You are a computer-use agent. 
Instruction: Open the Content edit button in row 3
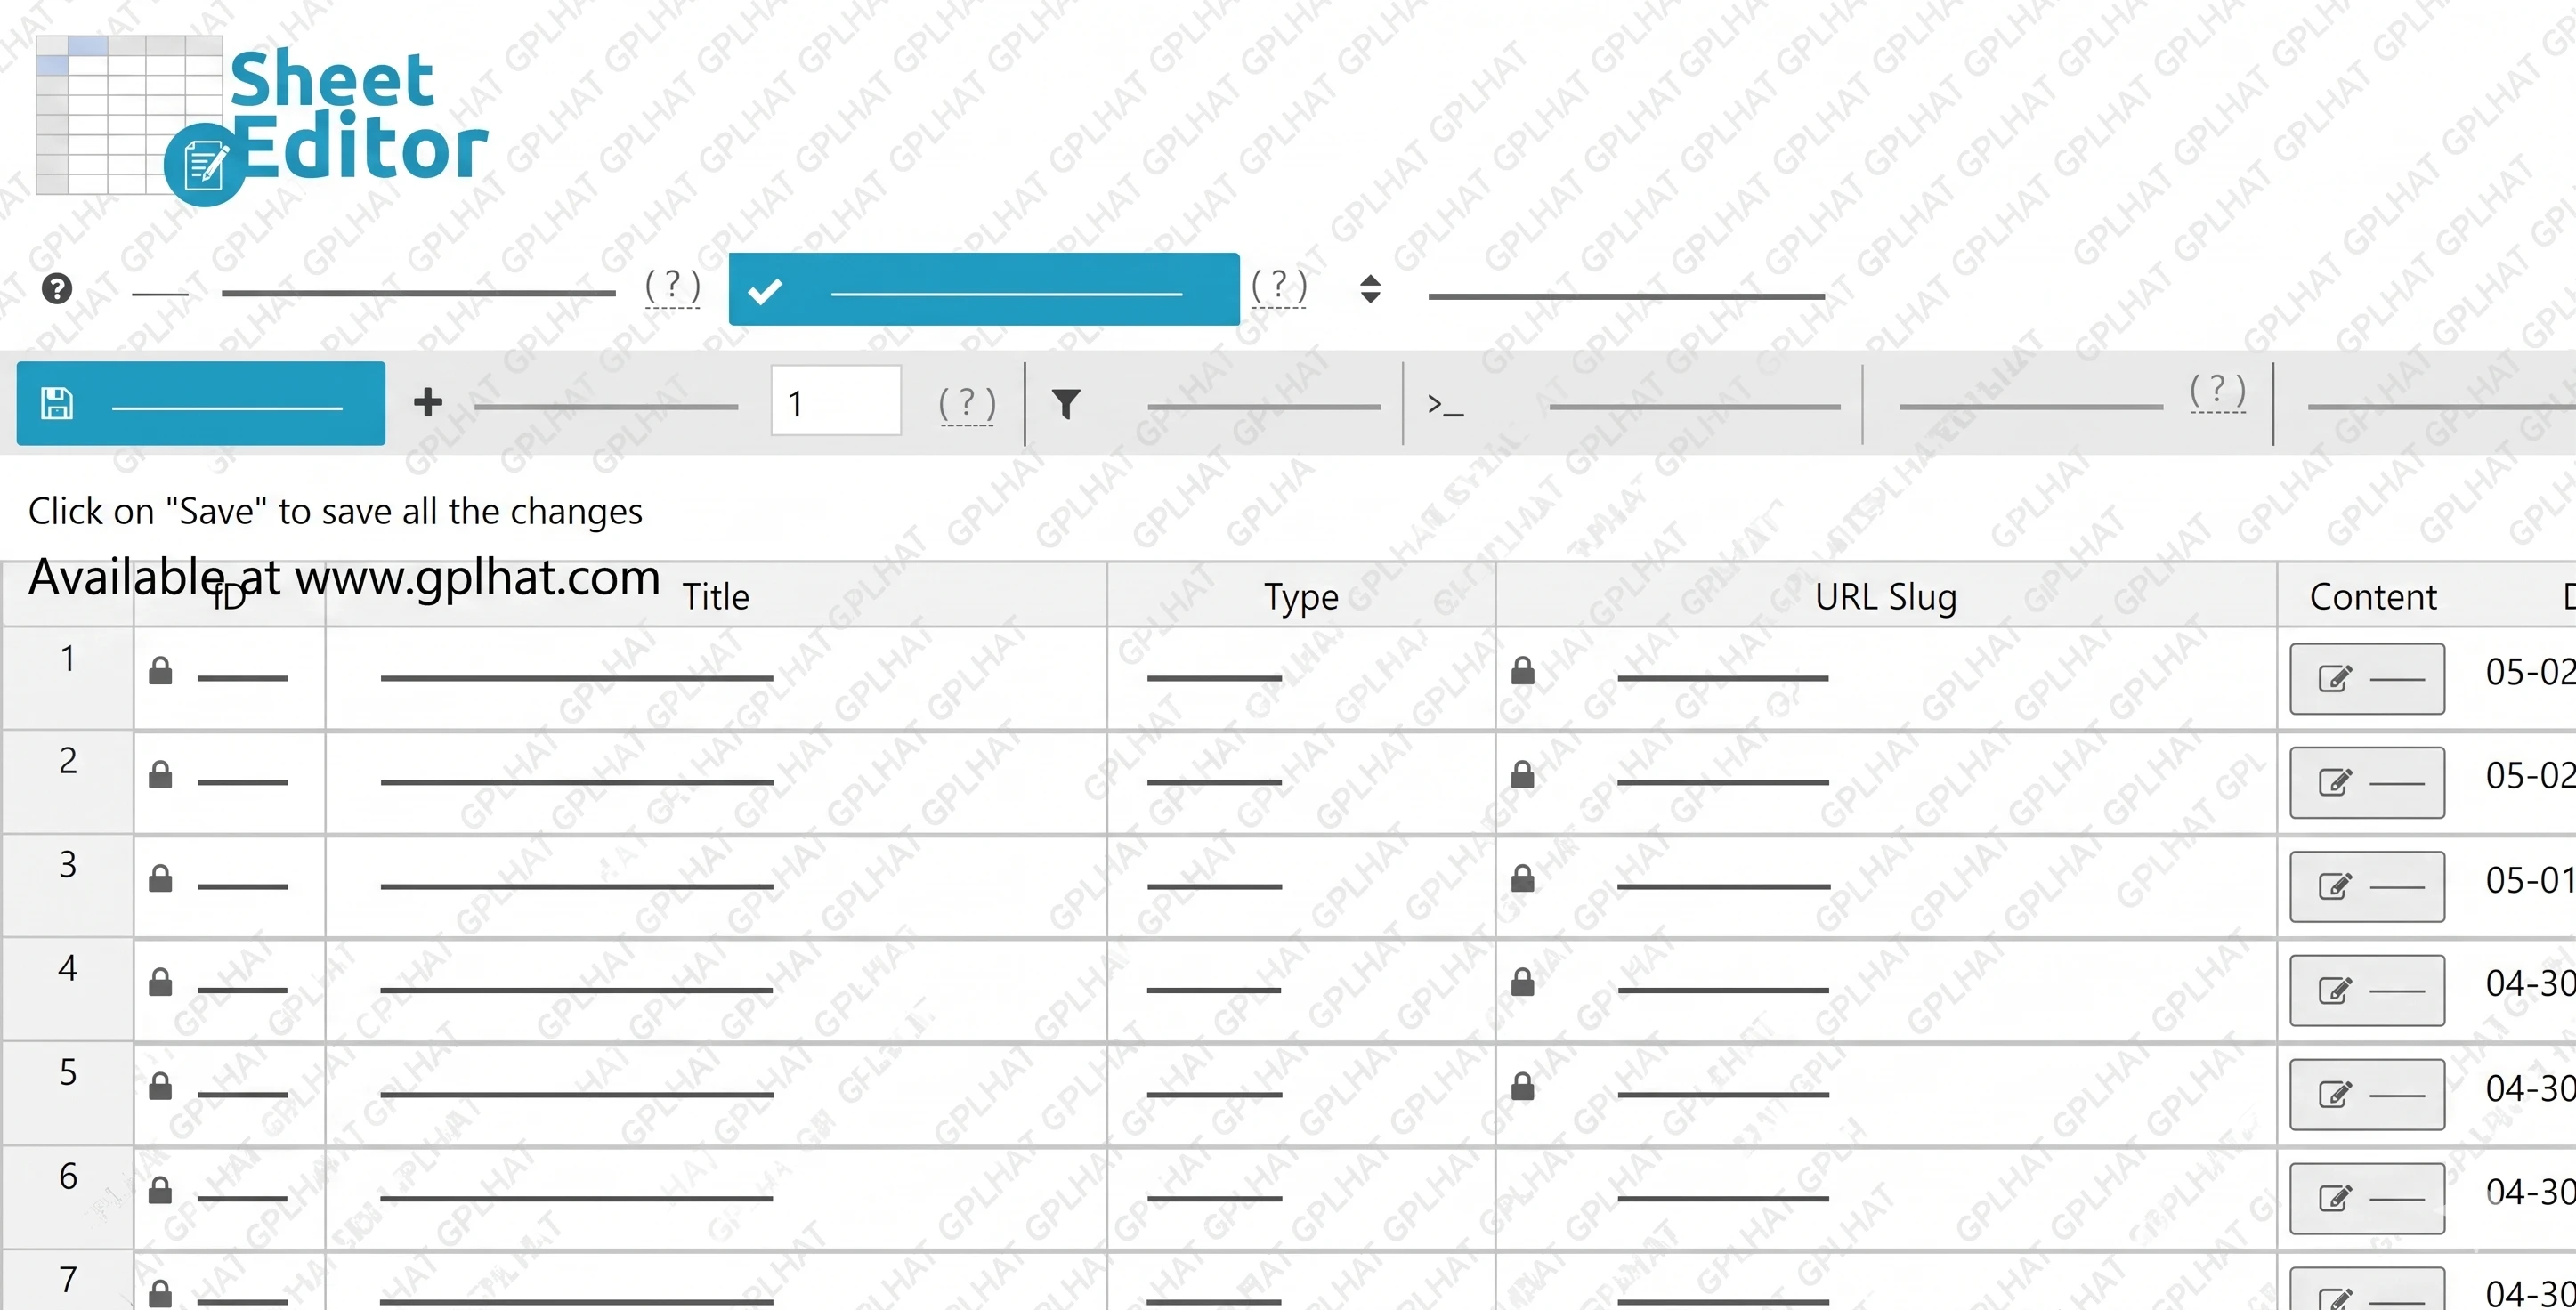point(2367,887)
